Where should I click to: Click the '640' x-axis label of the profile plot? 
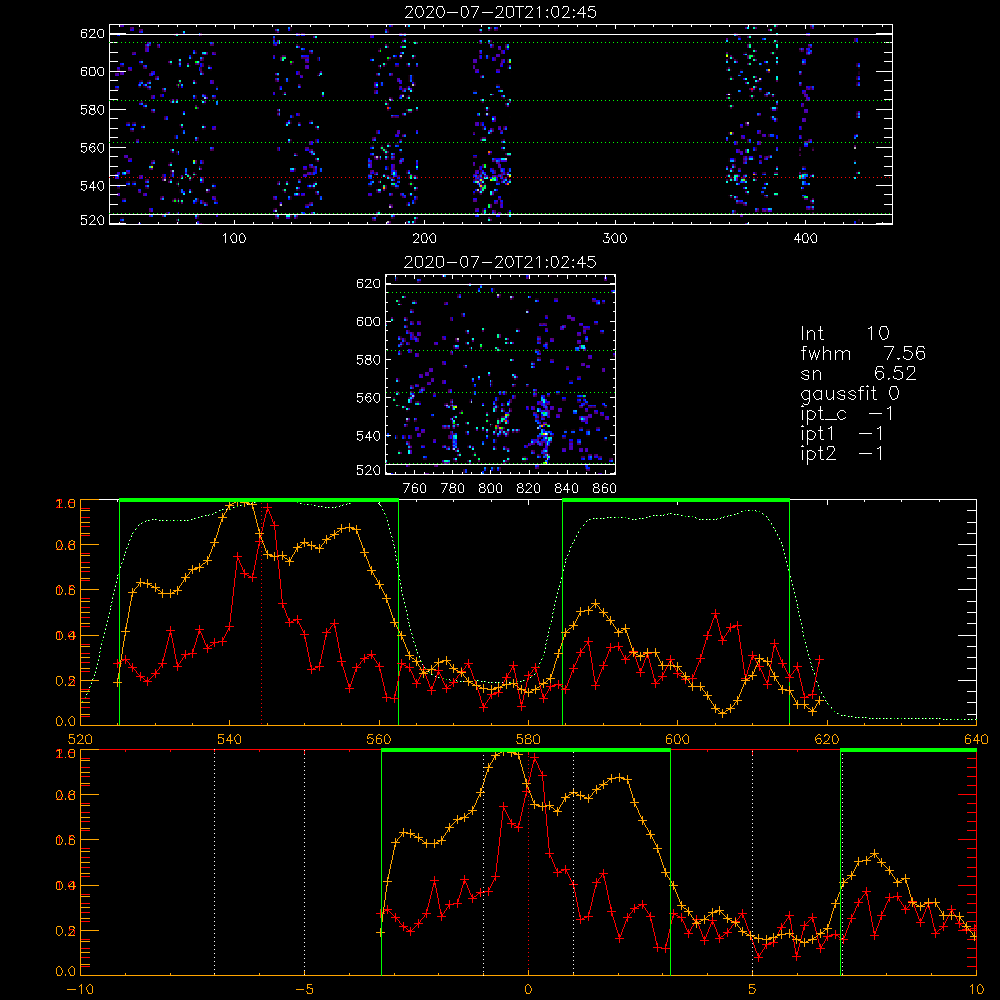[x=976, y=740]
